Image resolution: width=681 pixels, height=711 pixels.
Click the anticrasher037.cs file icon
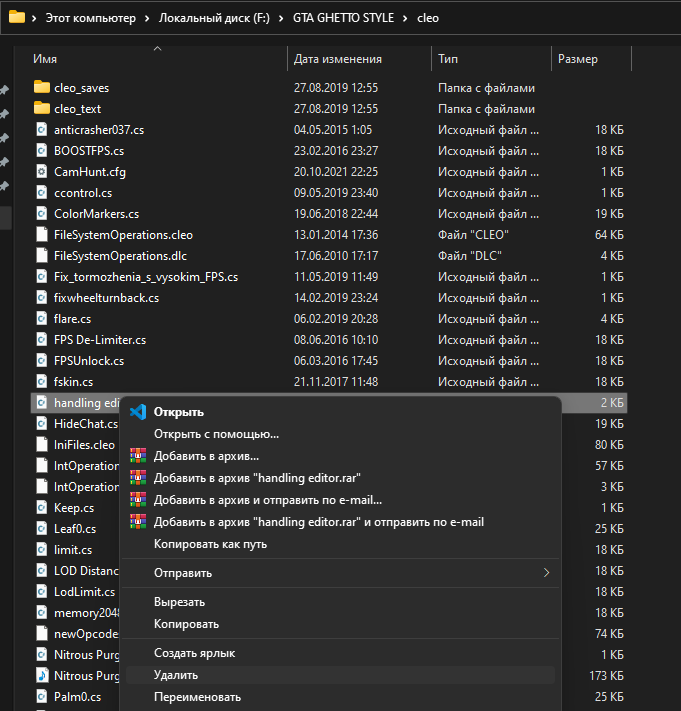pos(42,130)
